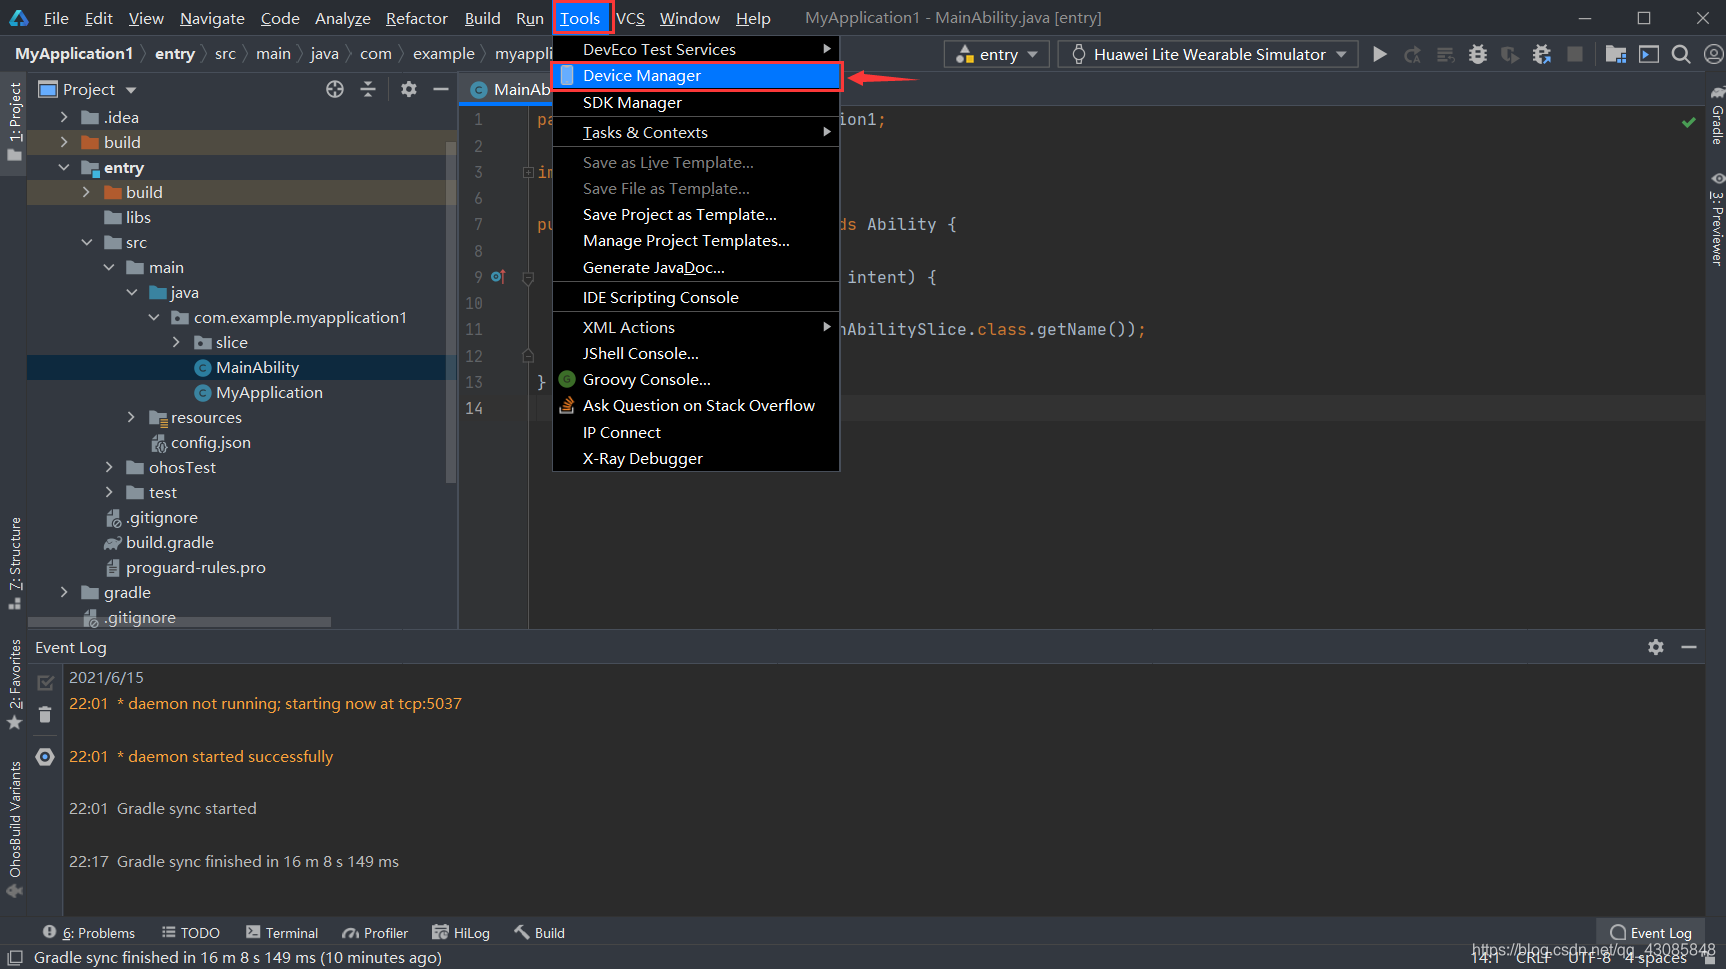
Task: Click the DevEco Studio logo icon
Action: coord(19,17)
